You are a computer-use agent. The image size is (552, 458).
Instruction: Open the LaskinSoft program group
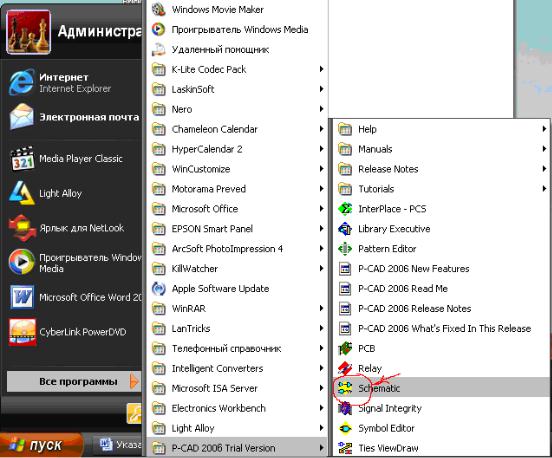coord(238,89)
